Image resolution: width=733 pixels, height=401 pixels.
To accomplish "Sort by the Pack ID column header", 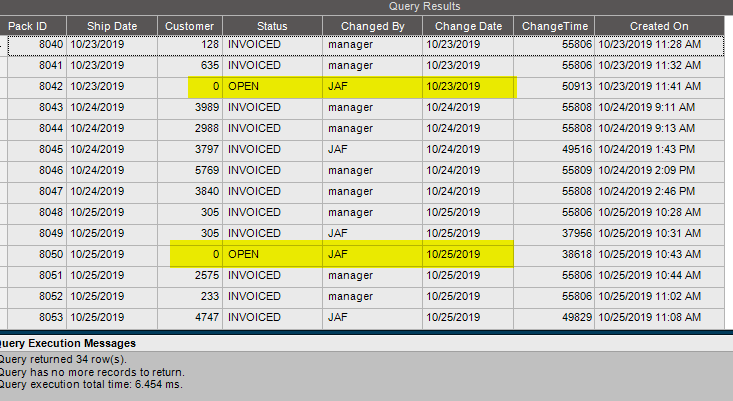I will point(33,26).
